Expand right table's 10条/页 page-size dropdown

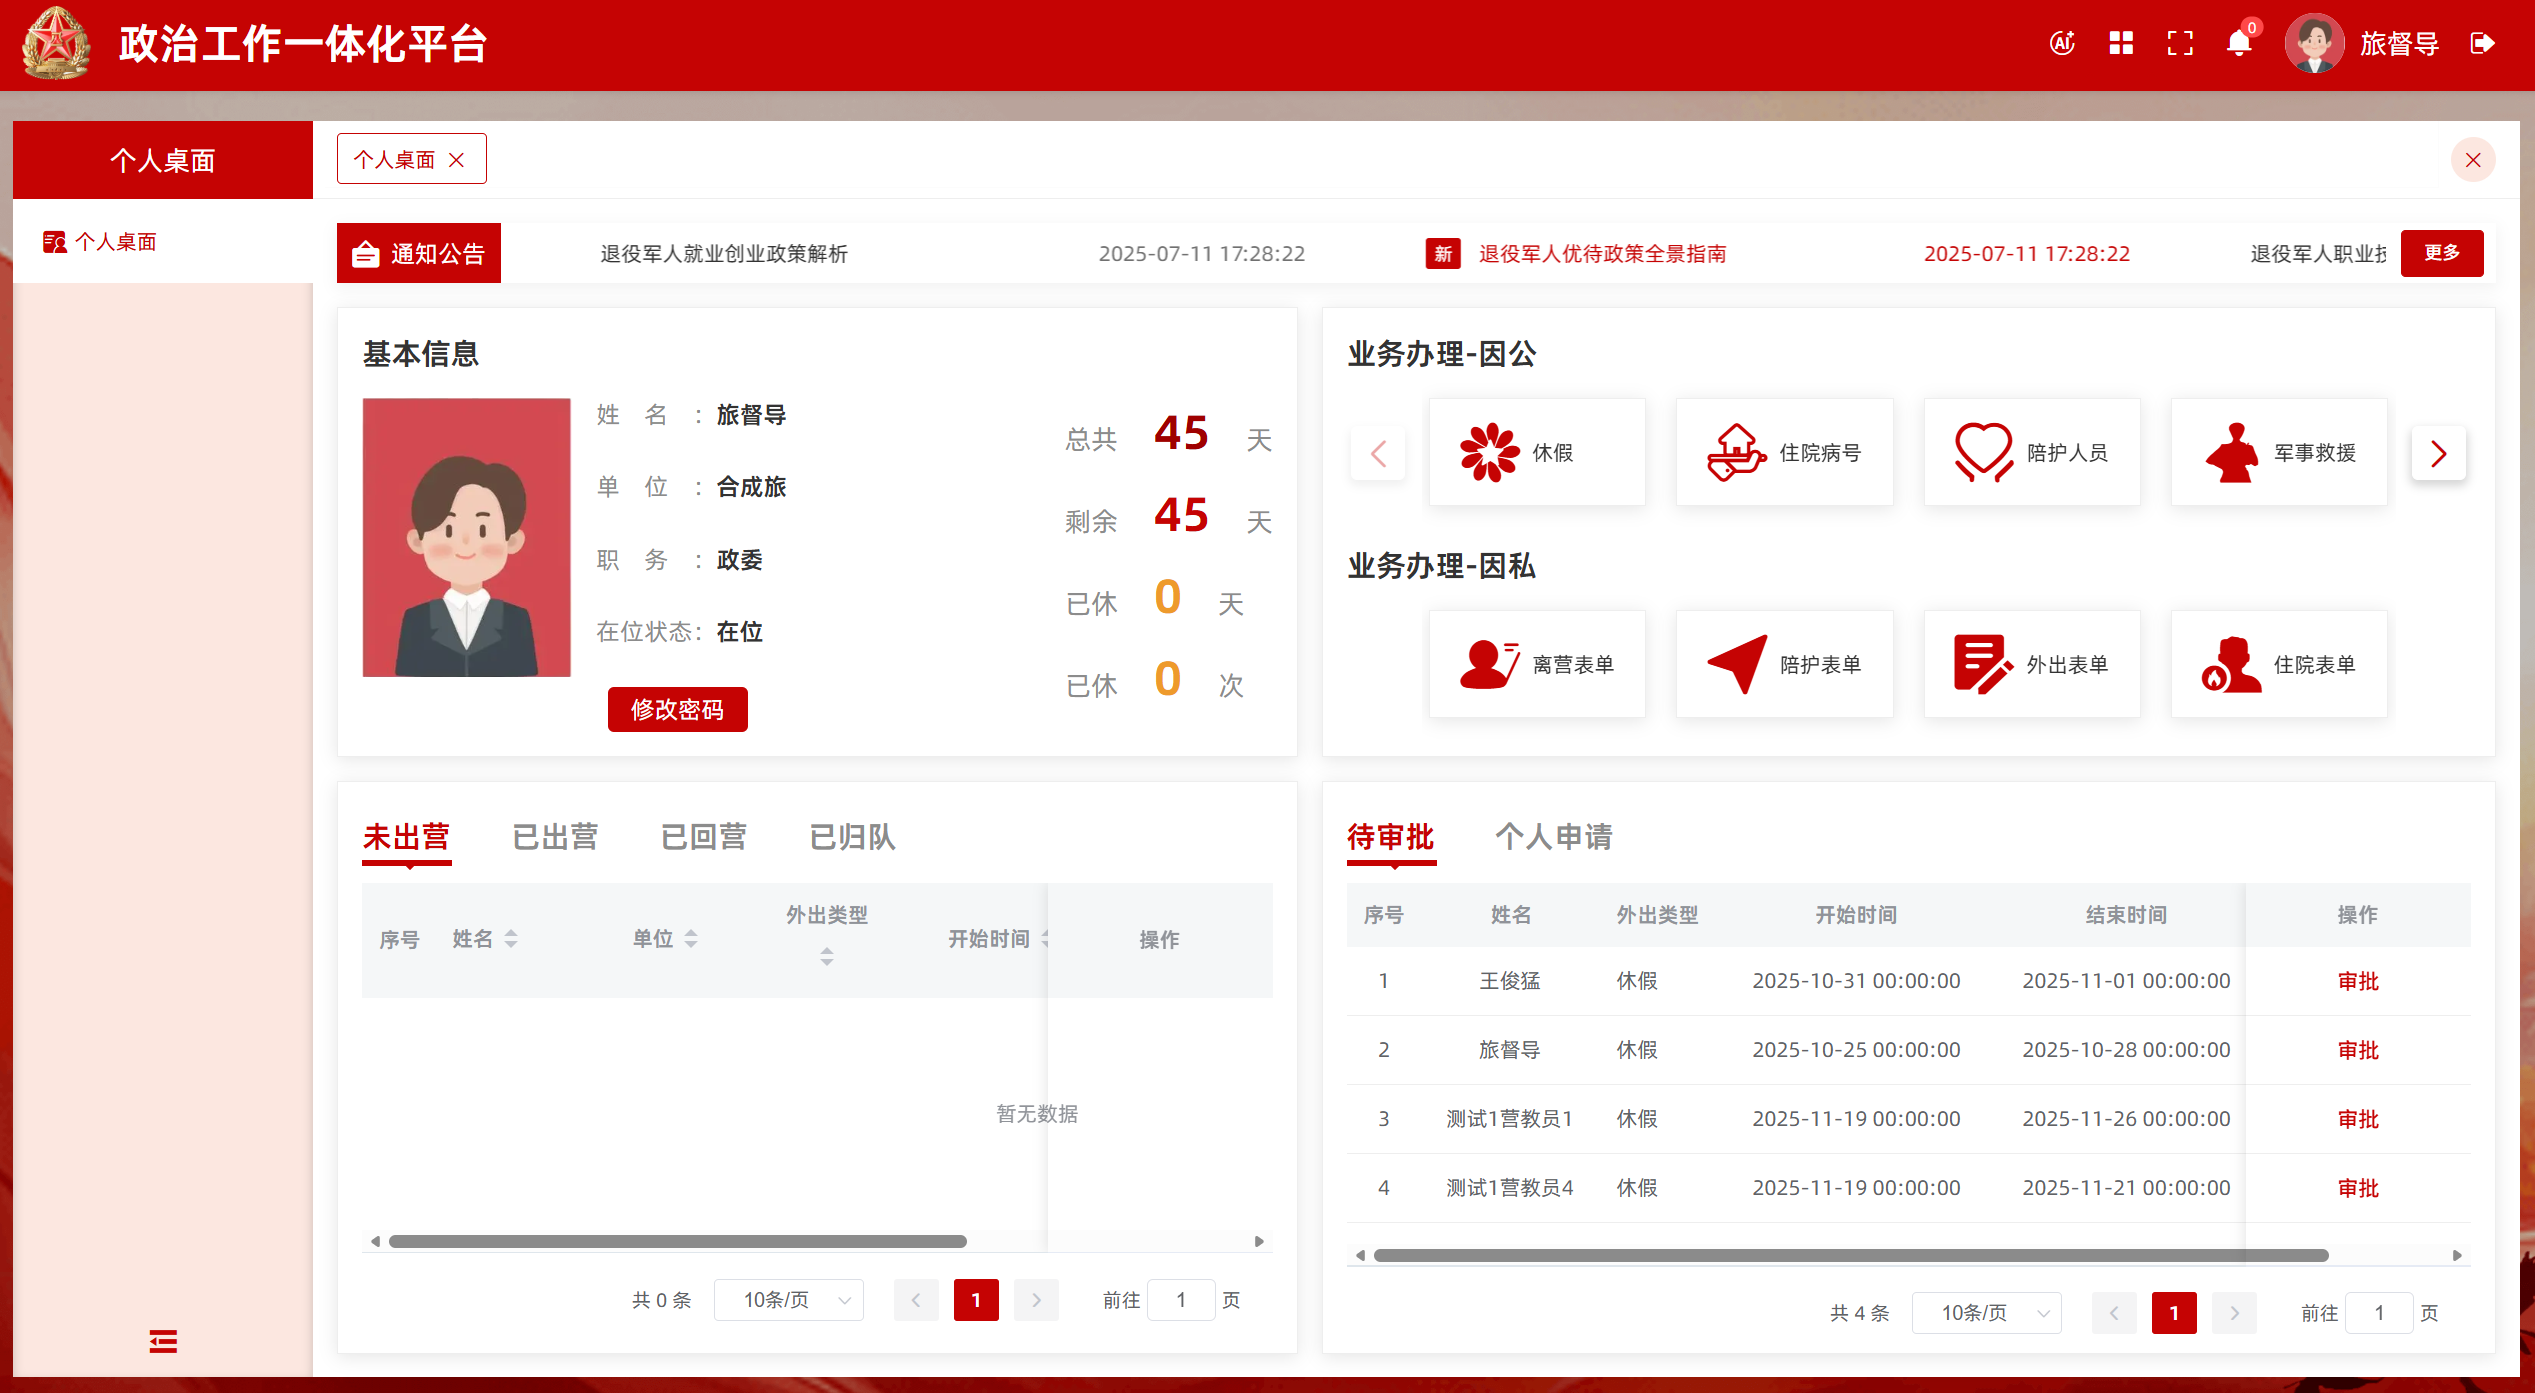[1987, 1313]
